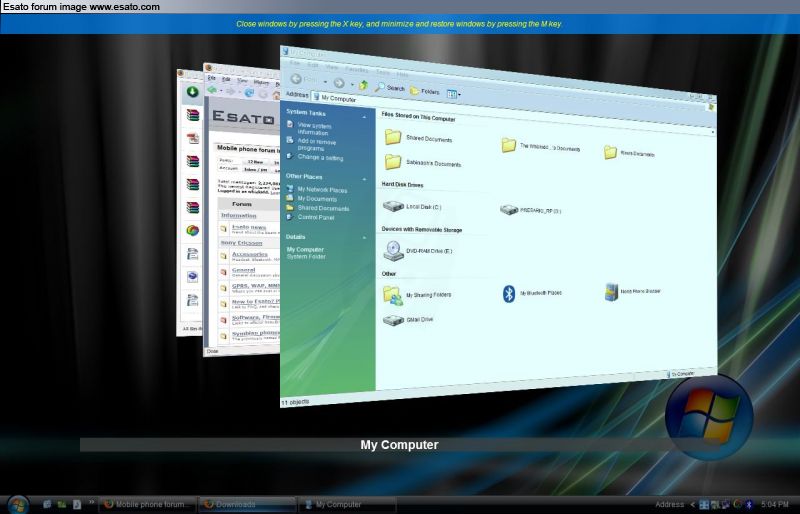Screen dimensions: 800x514
Task: Click the Forward arrow in My Computer toolbar
Action: [339, 83]
